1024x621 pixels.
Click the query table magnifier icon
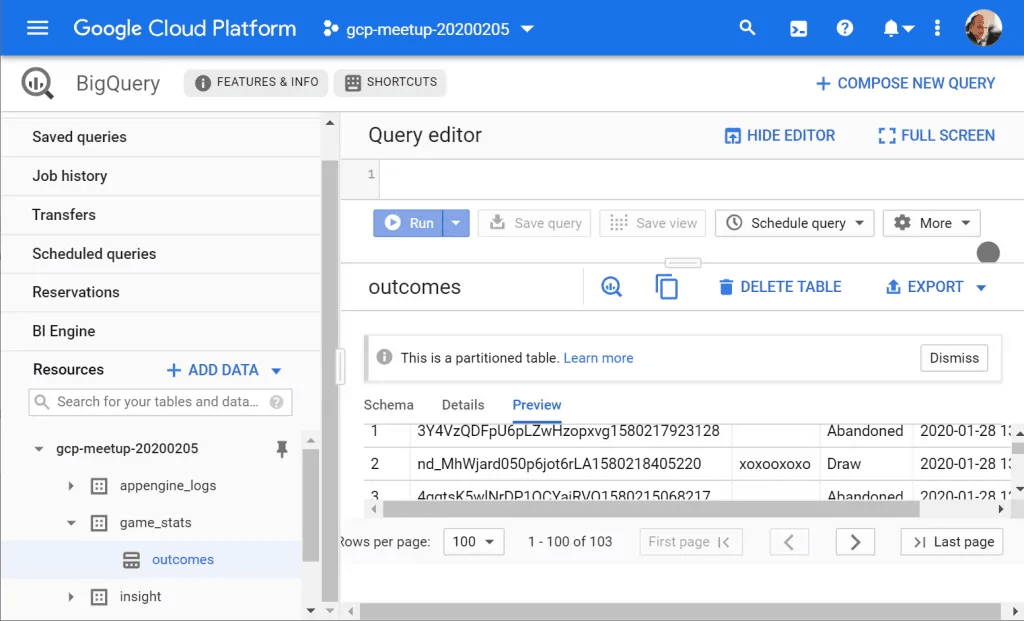click(x=611, y=287)
